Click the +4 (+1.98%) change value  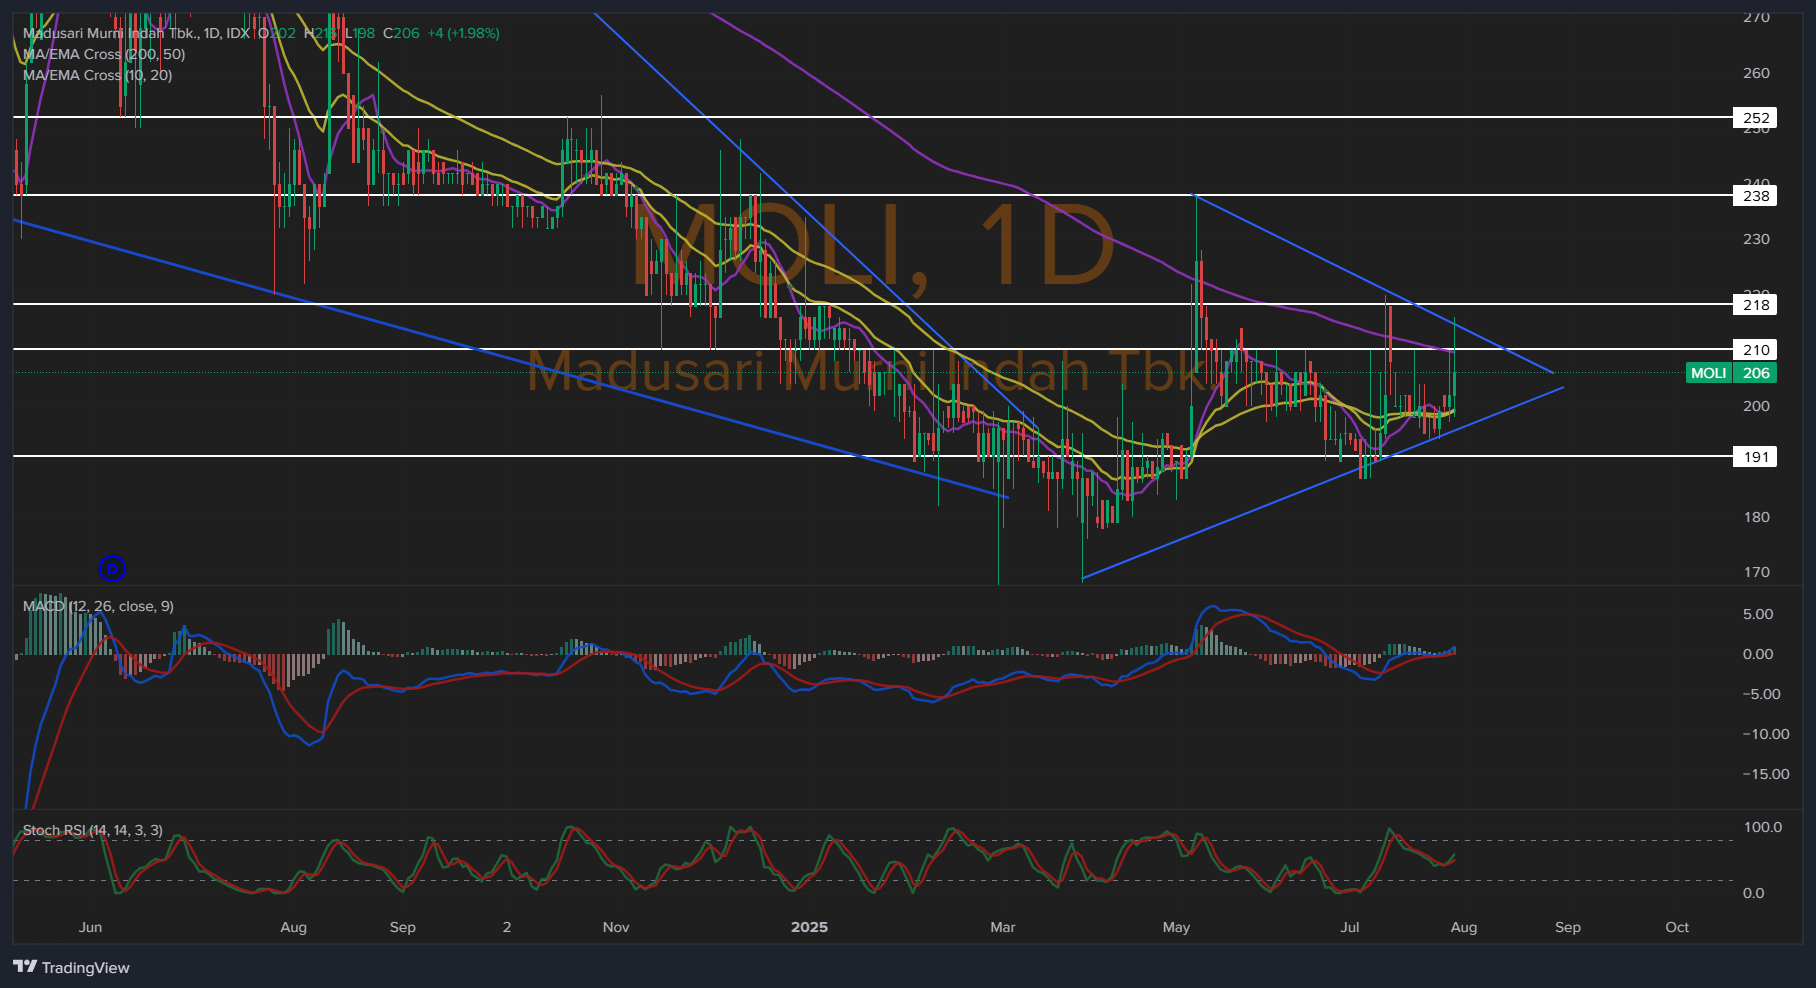click(463, 33)
